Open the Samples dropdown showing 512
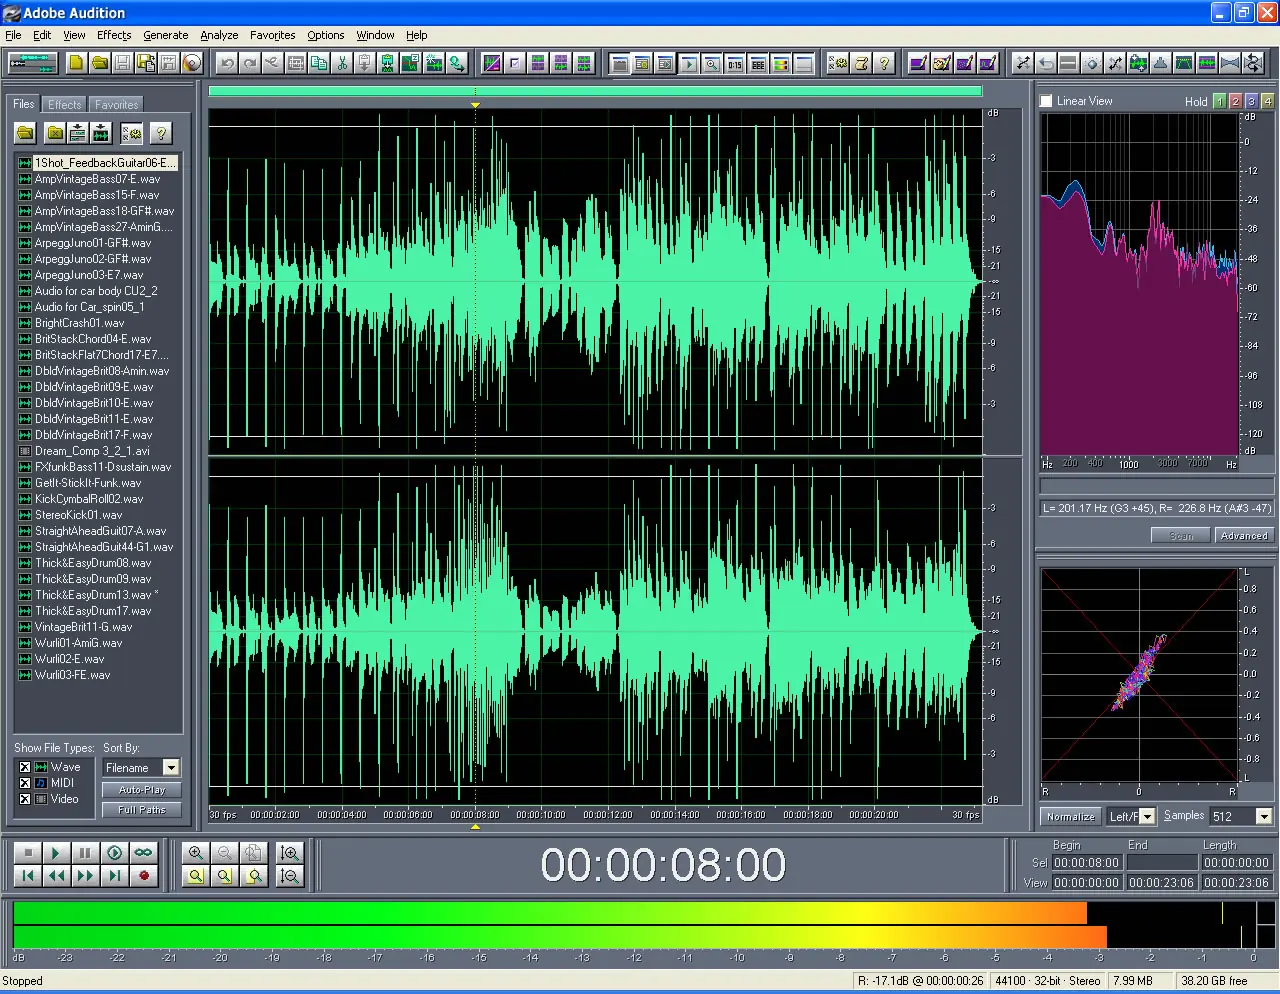The width and height of the screenshot is (1280, 994). coord(1263,816)
